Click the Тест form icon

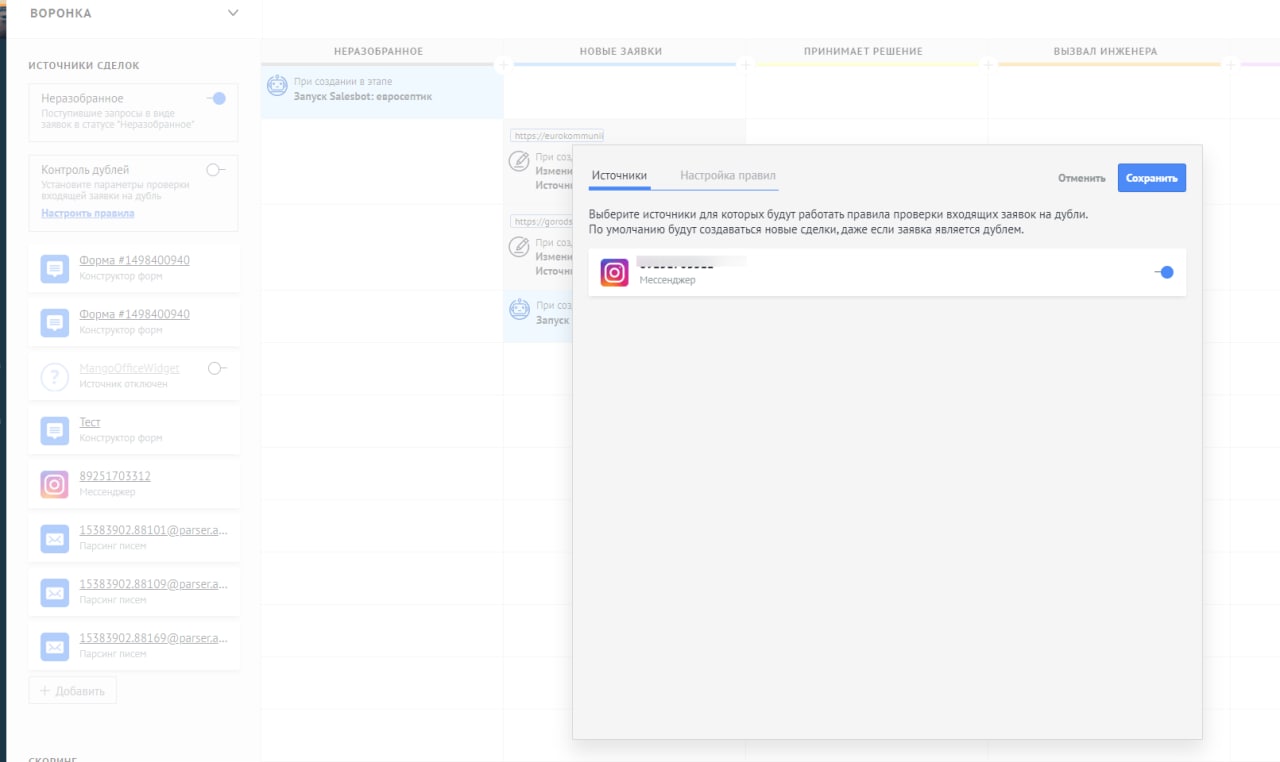click(x=55, y=430)
